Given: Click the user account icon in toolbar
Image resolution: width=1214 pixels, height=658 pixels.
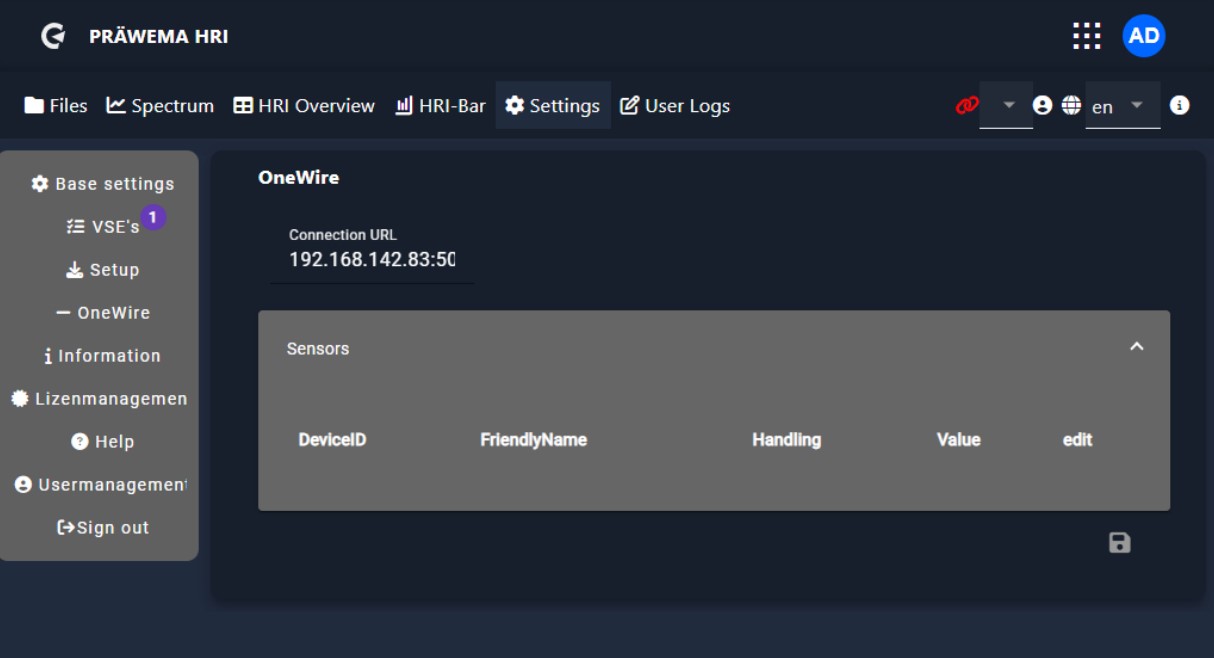Looking at the screenshot, I should pyautogui.click(x=1042, y=105).
